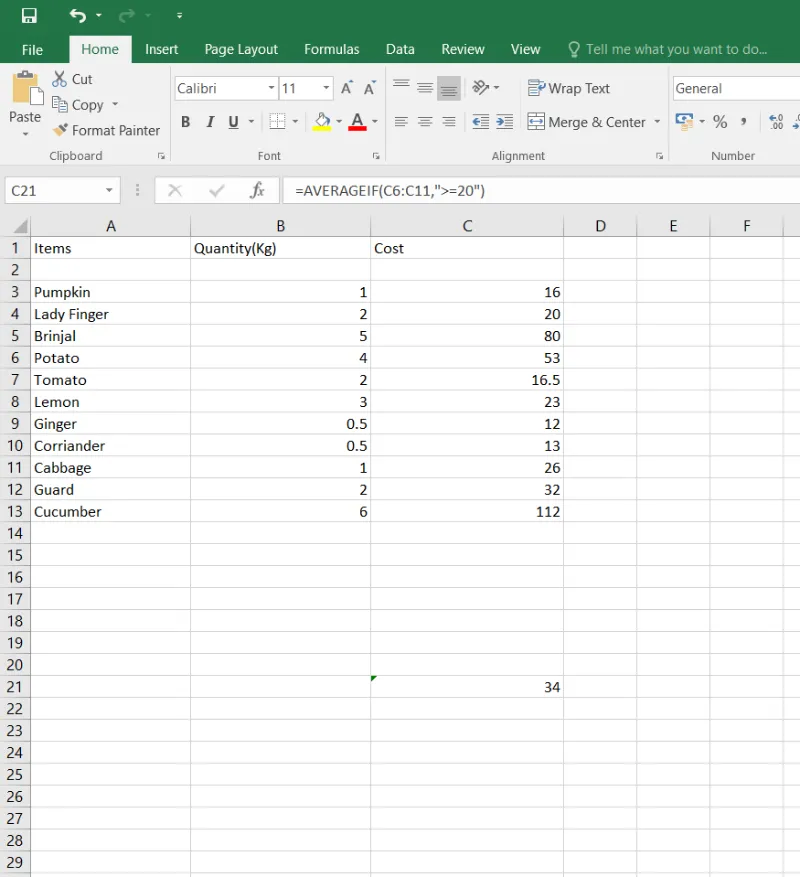Click Accounting Number Format icon
Viewport: 800px width, 877px height.
point(684,121)
